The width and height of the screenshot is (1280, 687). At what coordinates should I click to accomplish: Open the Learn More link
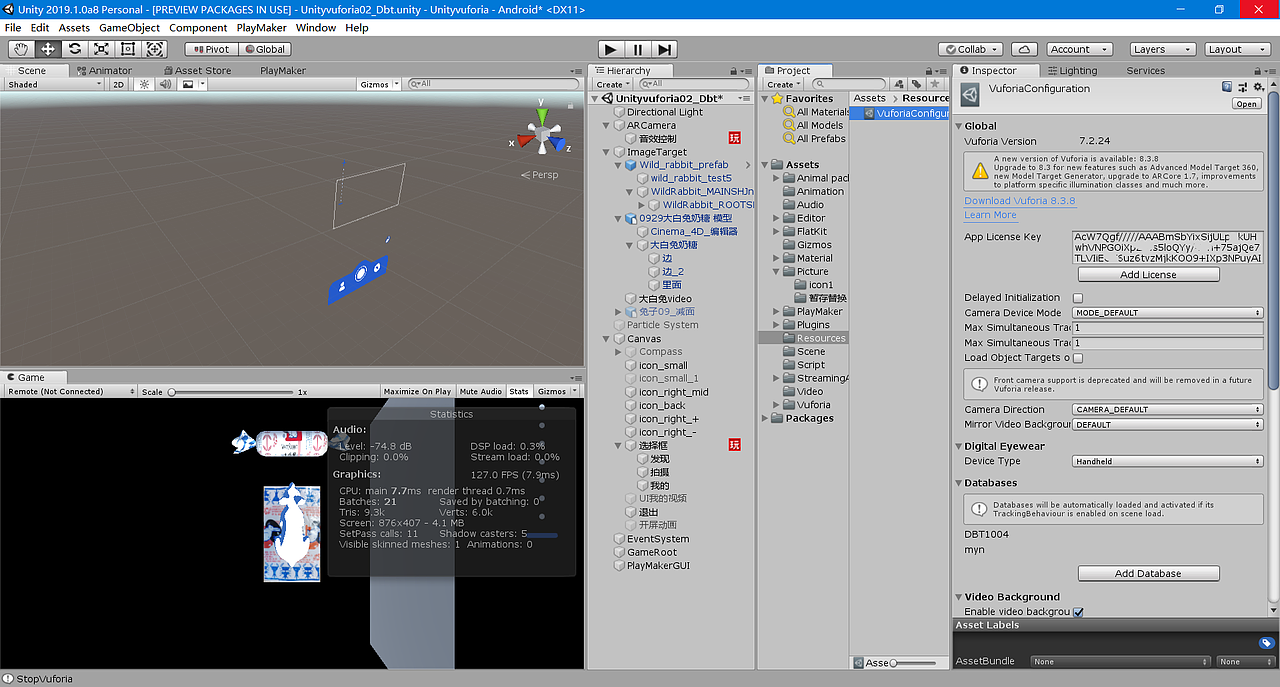[x=990, y=215]
